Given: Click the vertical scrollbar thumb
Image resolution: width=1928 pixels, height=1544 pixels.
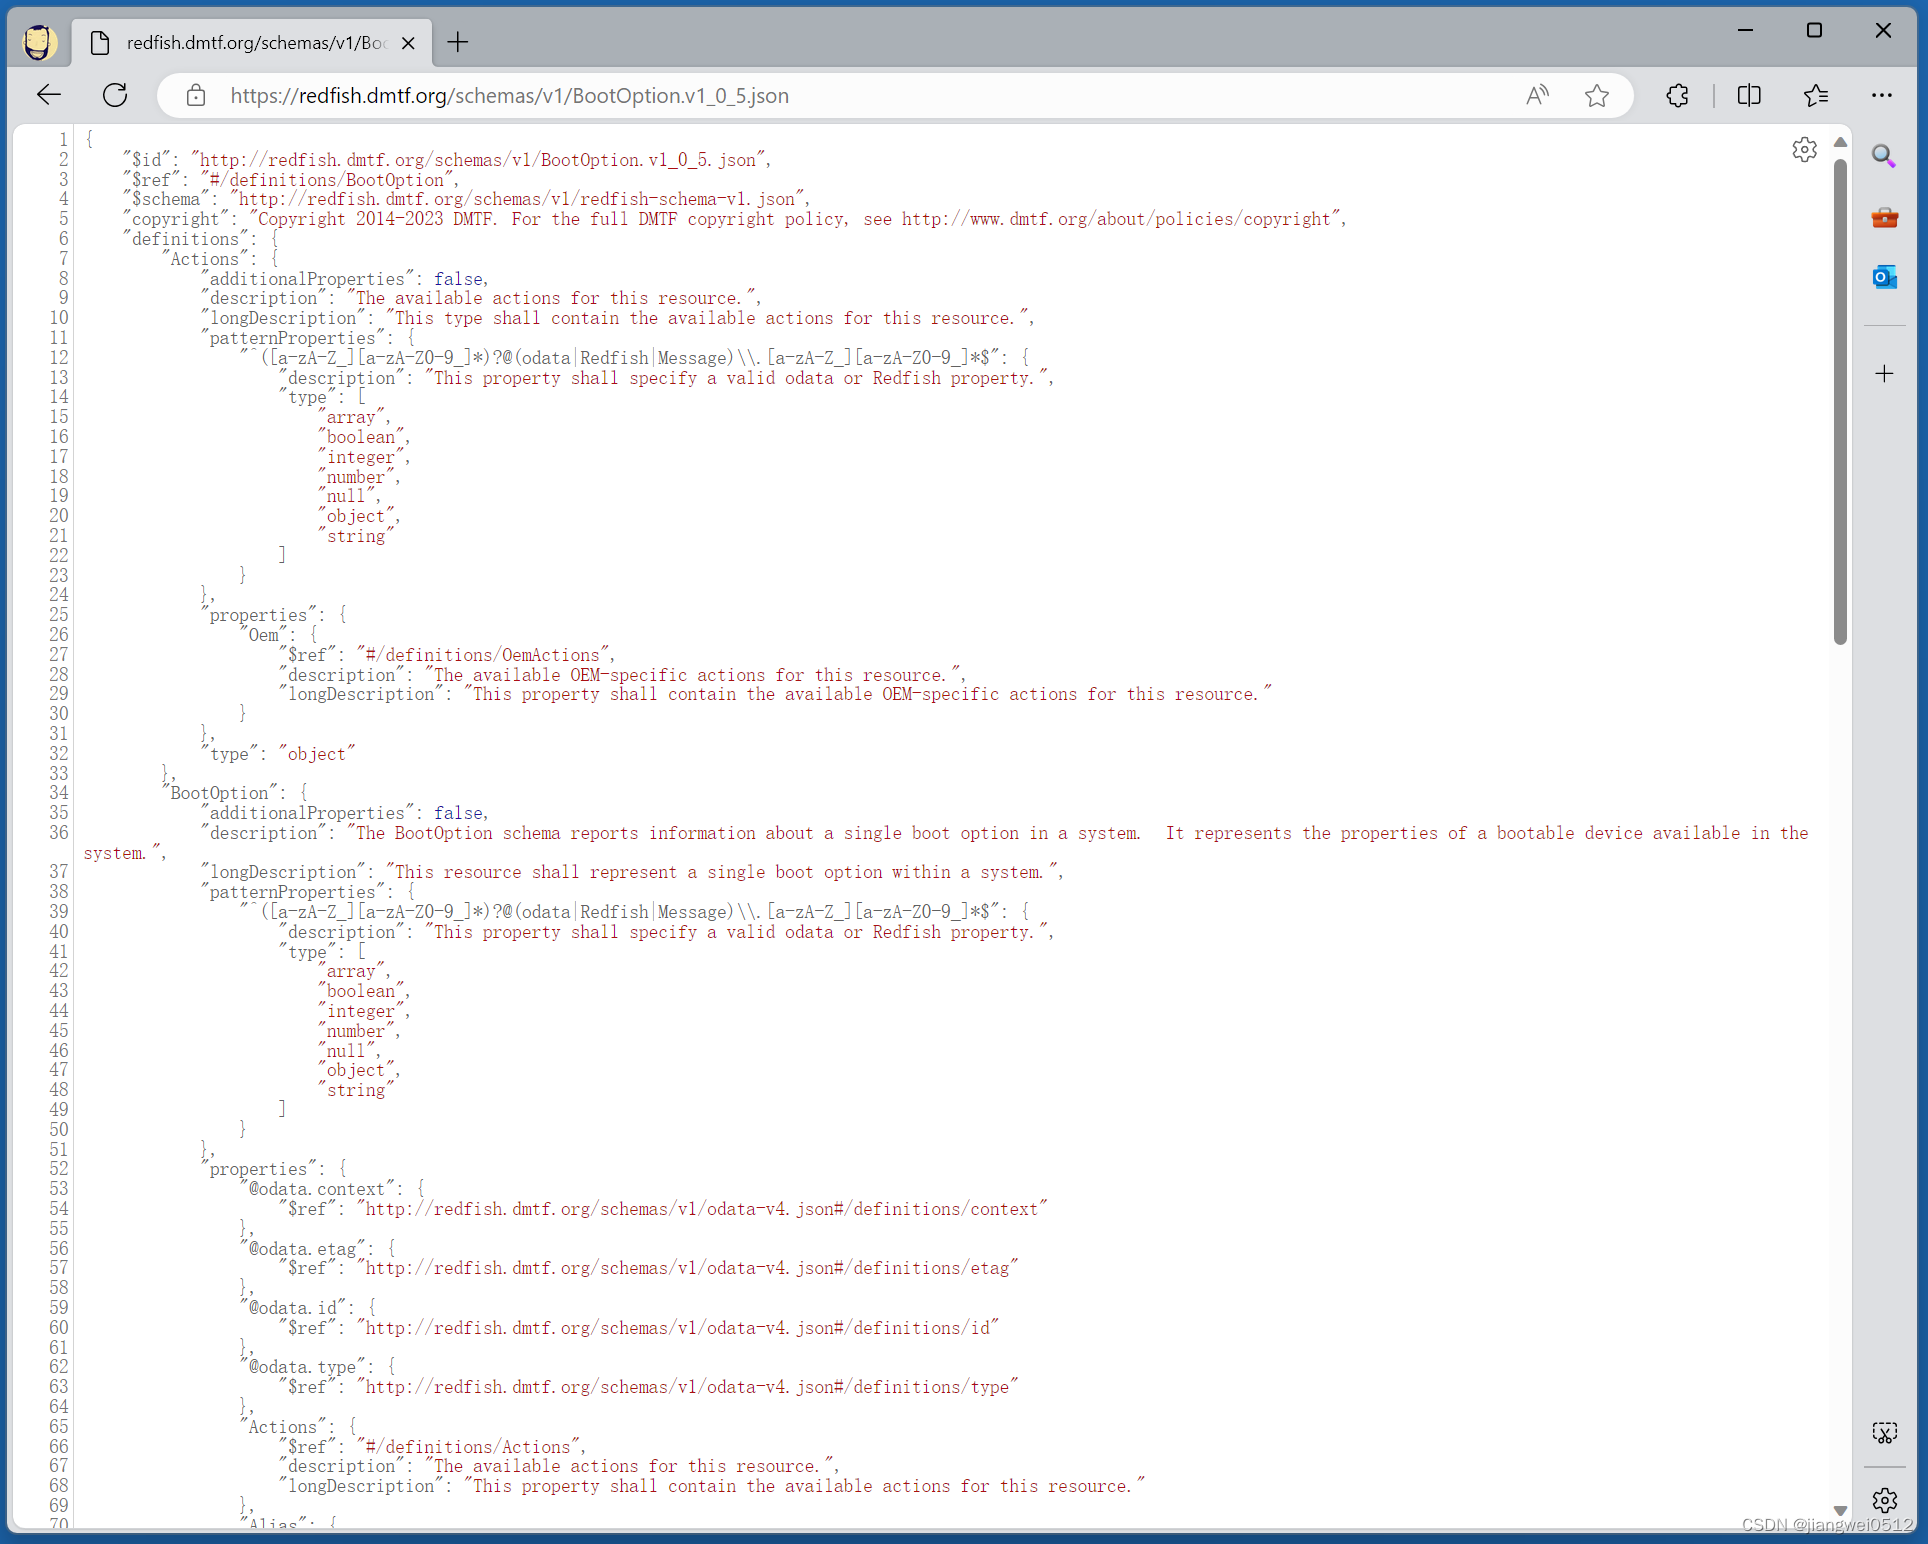Looking at the screenshot, I should tap(1840, 402).
